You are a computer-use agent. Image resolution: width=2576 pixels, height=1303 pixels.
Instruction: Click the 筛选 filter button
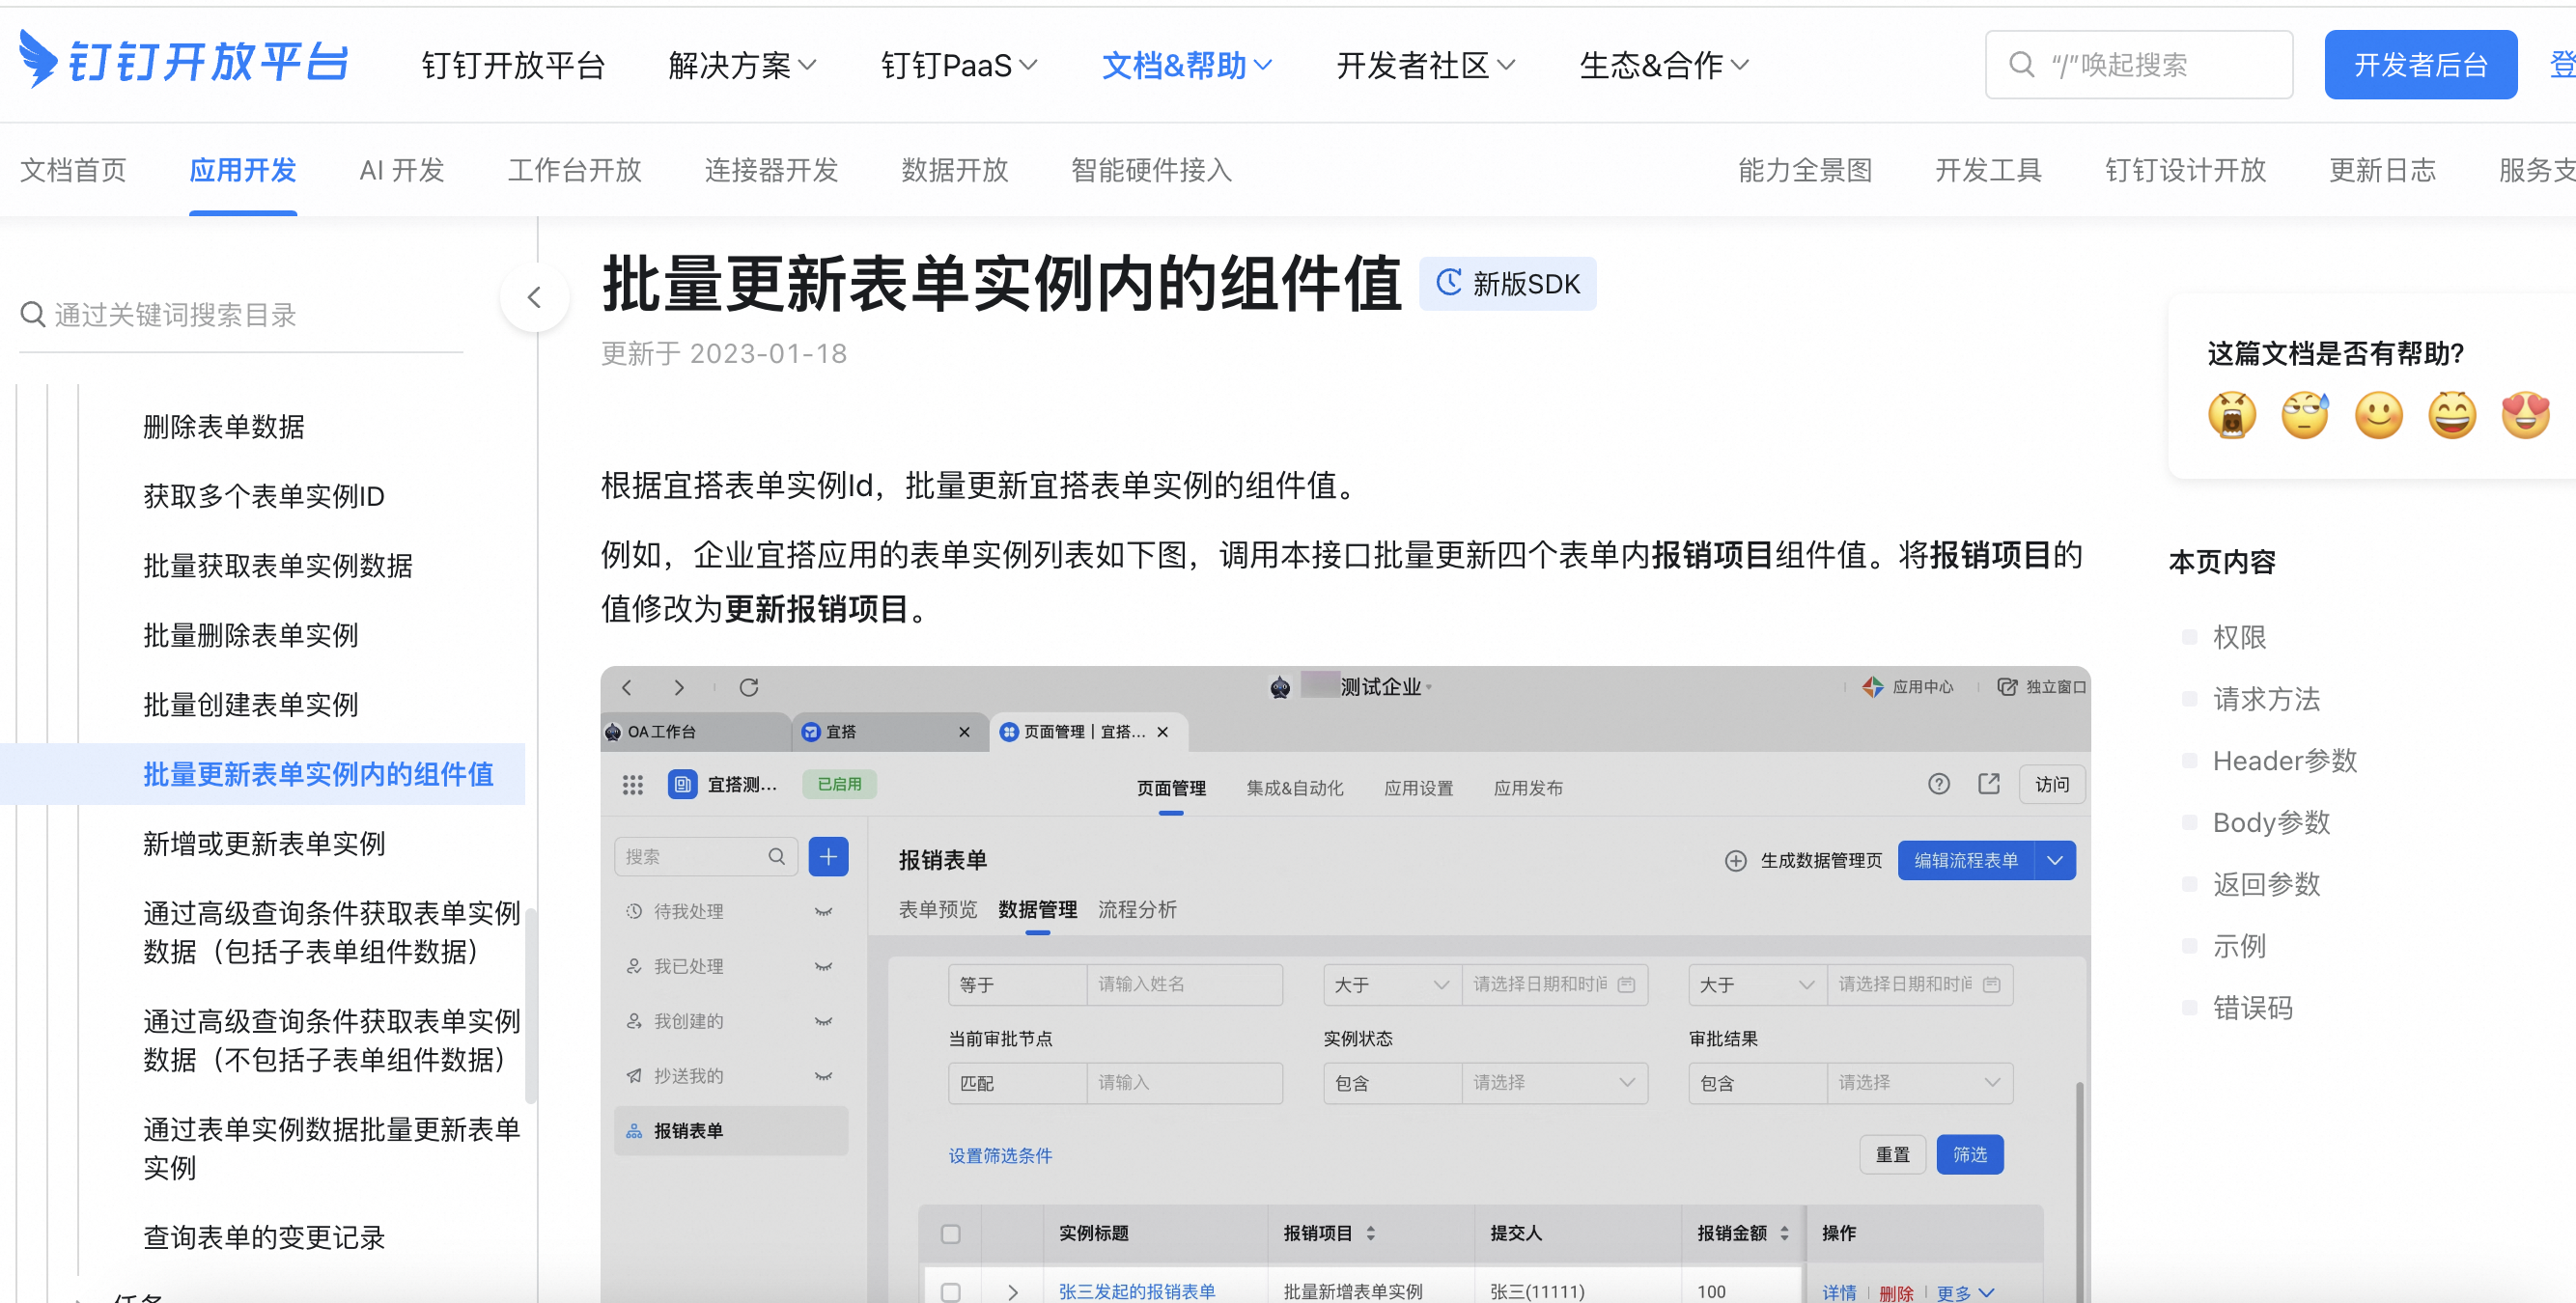[1969, 1155]
